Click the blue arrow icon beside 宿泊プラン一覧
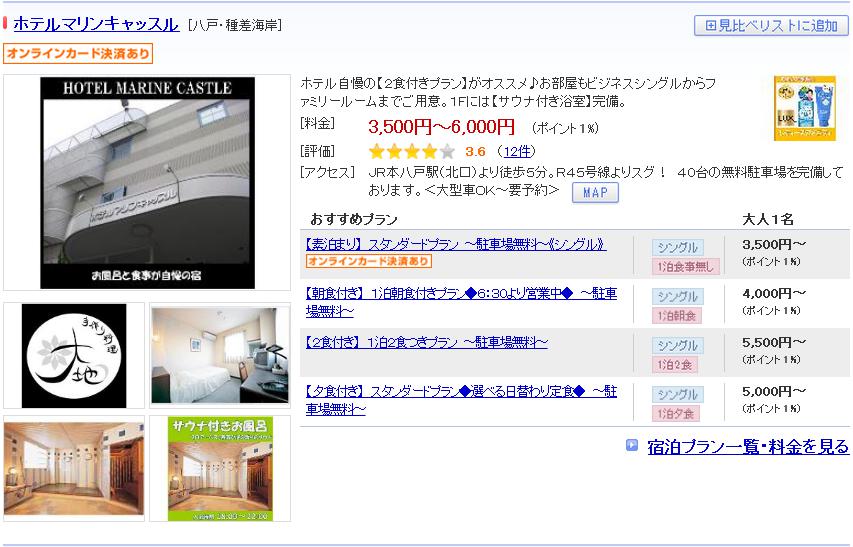 [632, 445]
